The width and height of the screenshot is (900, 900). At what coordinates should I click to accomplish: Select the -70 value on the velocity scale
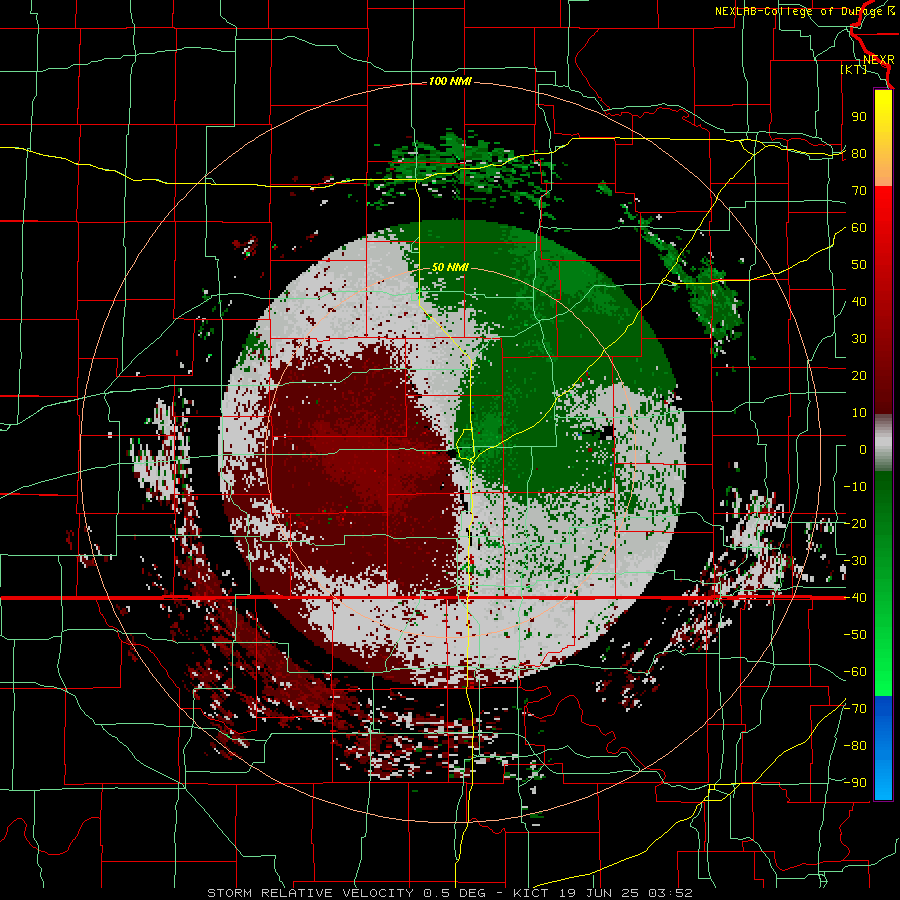pos(855,709)
